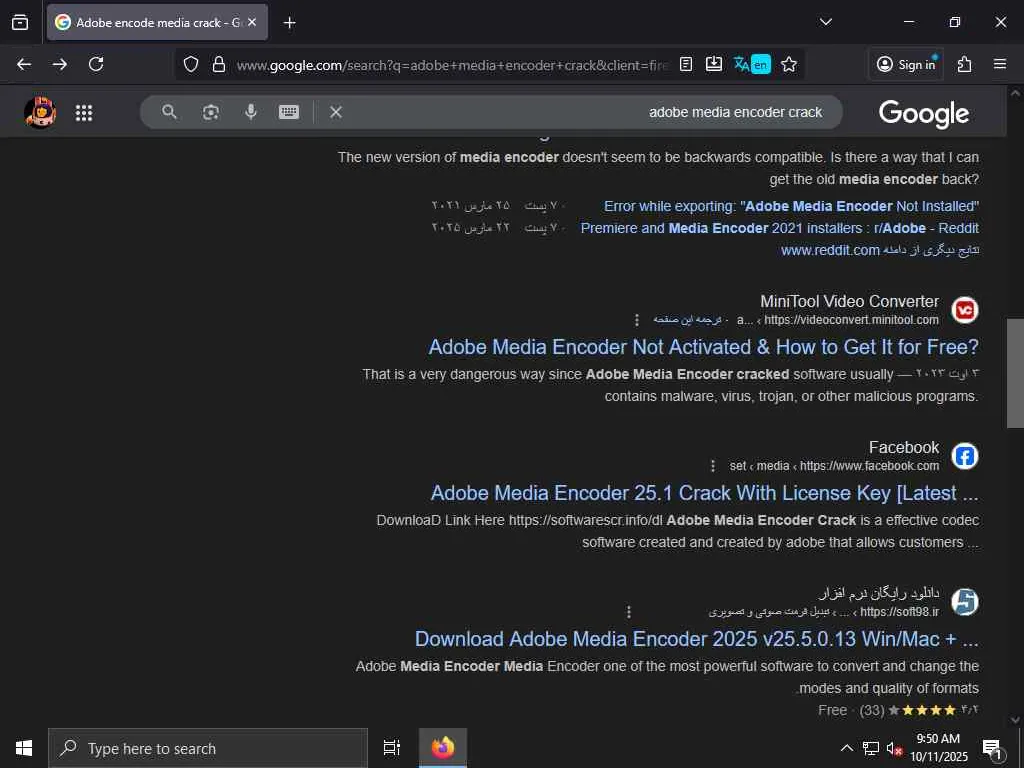Go back to previous page
Screen dimensions: 1024x768
click(24, 64)
